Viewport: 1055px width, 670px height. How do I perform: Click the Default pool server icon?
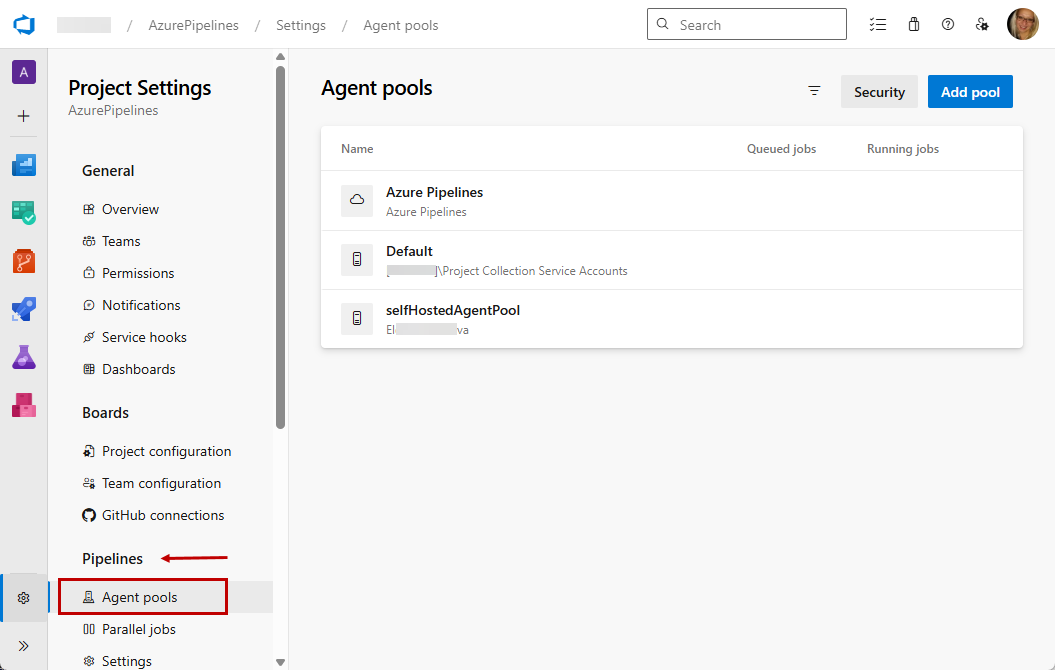tap(357, 260)
